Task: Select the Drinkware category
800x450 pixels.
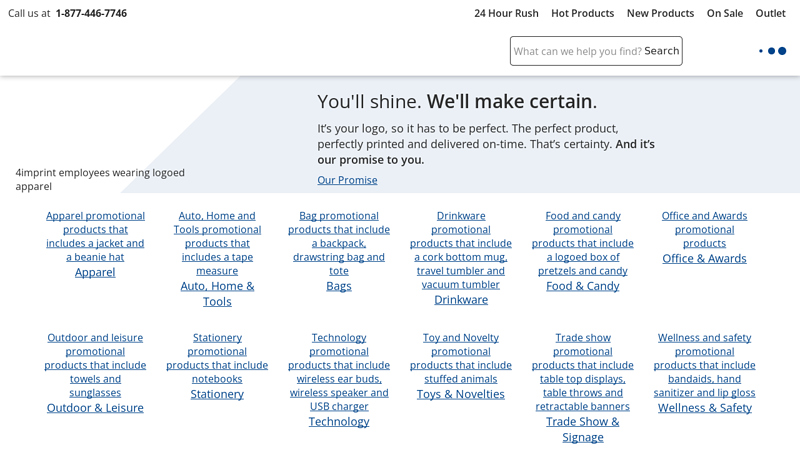Action: [x=461, y=299]
